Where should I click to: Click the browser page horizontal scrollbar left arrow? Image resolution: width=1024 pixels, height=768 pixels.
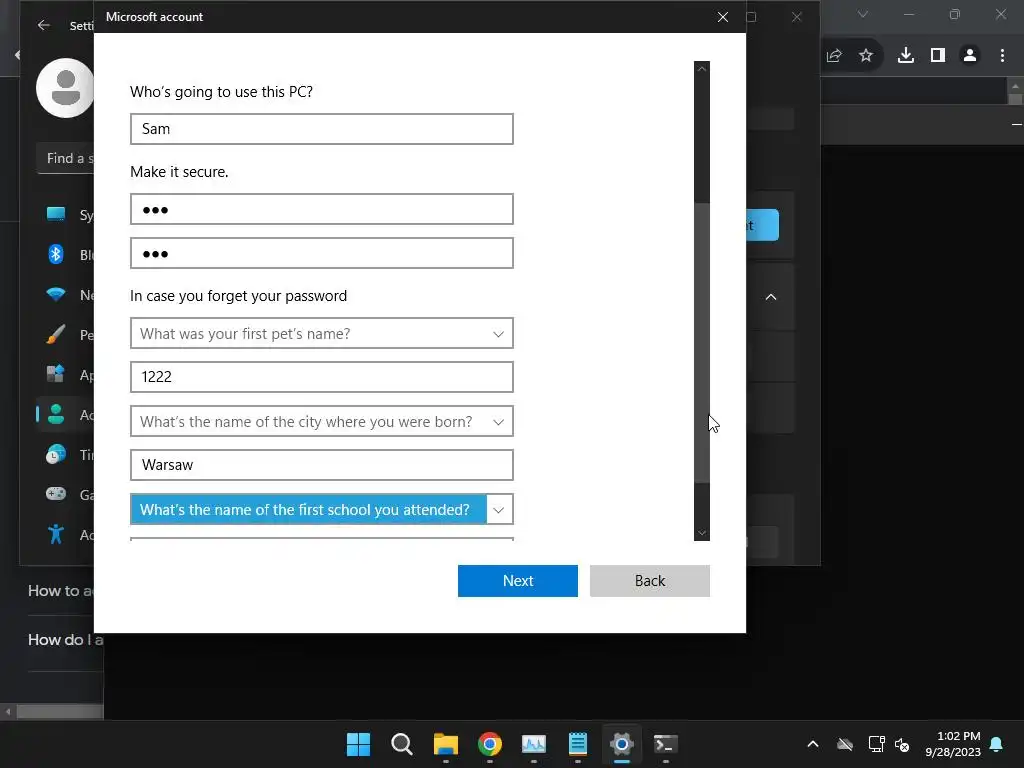[x=8, y=711]
